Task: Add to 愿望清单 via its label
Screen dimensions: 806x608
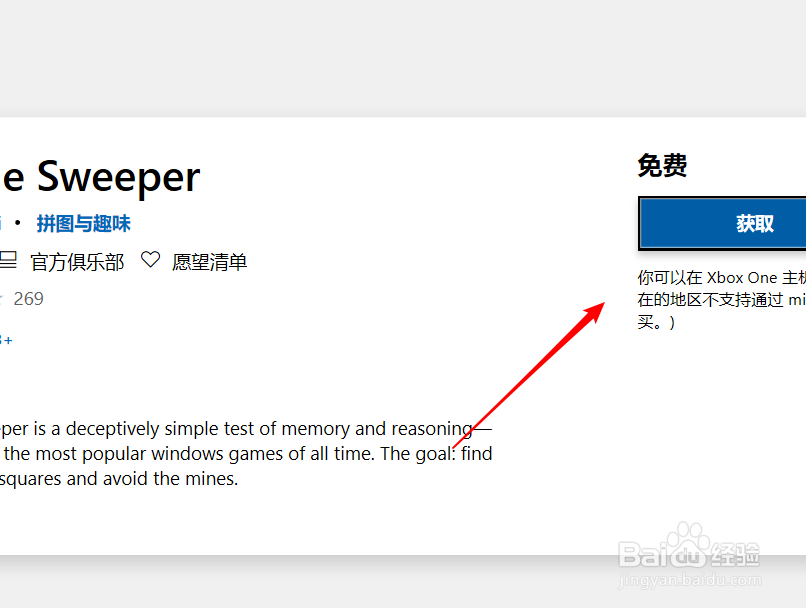Action: tap(210, 262)
